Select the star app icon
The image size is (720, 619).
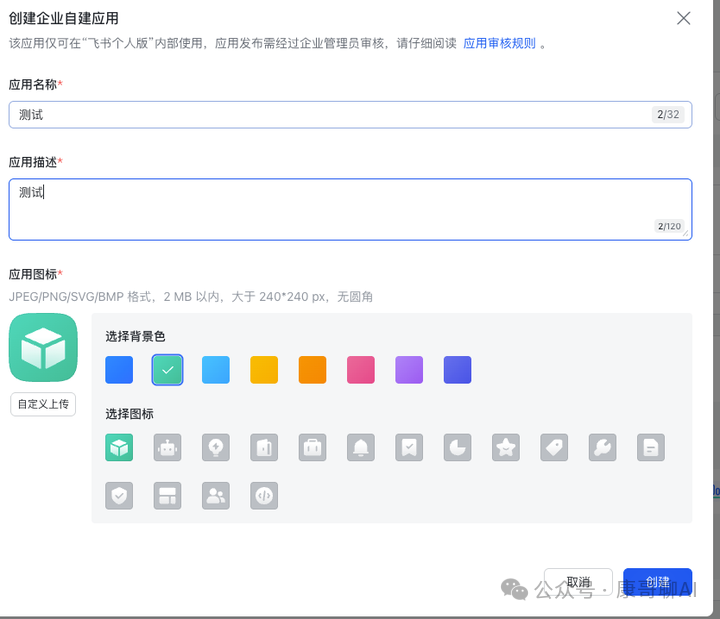tap(506, 447)
